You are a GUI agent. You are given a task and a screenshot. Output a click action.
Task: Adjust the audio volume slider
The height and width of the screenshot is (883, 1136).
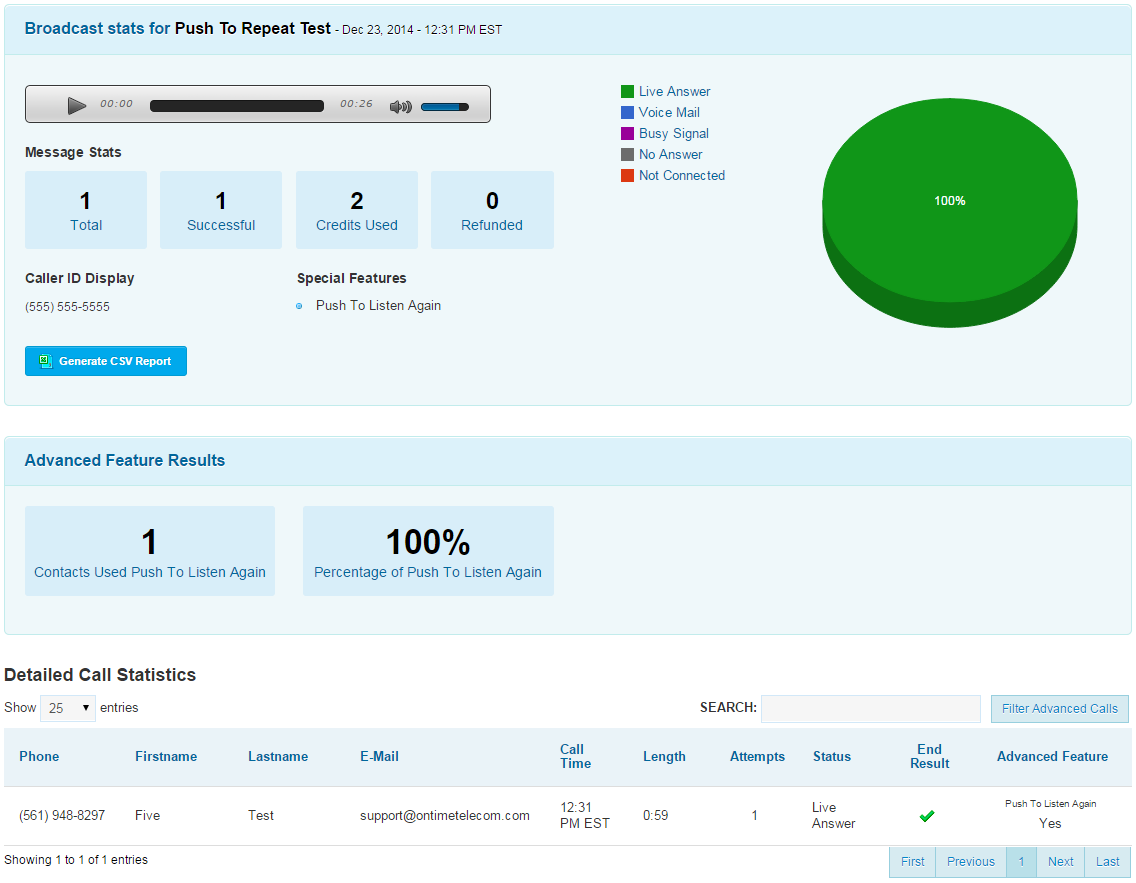(x=445, y=106)
